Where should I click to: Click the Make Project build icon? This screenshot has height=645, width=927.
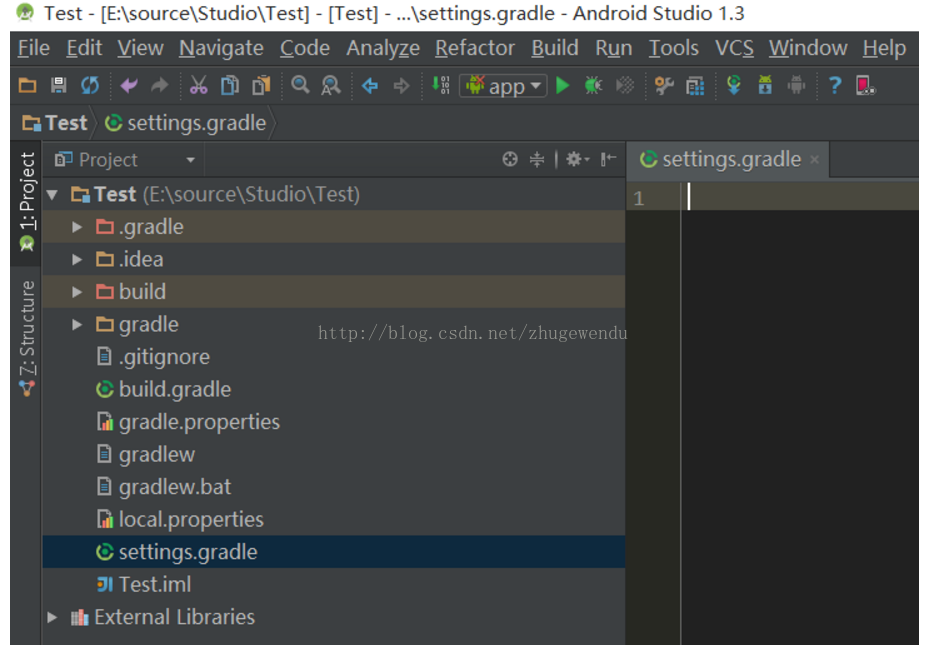(x=440, y=86)
